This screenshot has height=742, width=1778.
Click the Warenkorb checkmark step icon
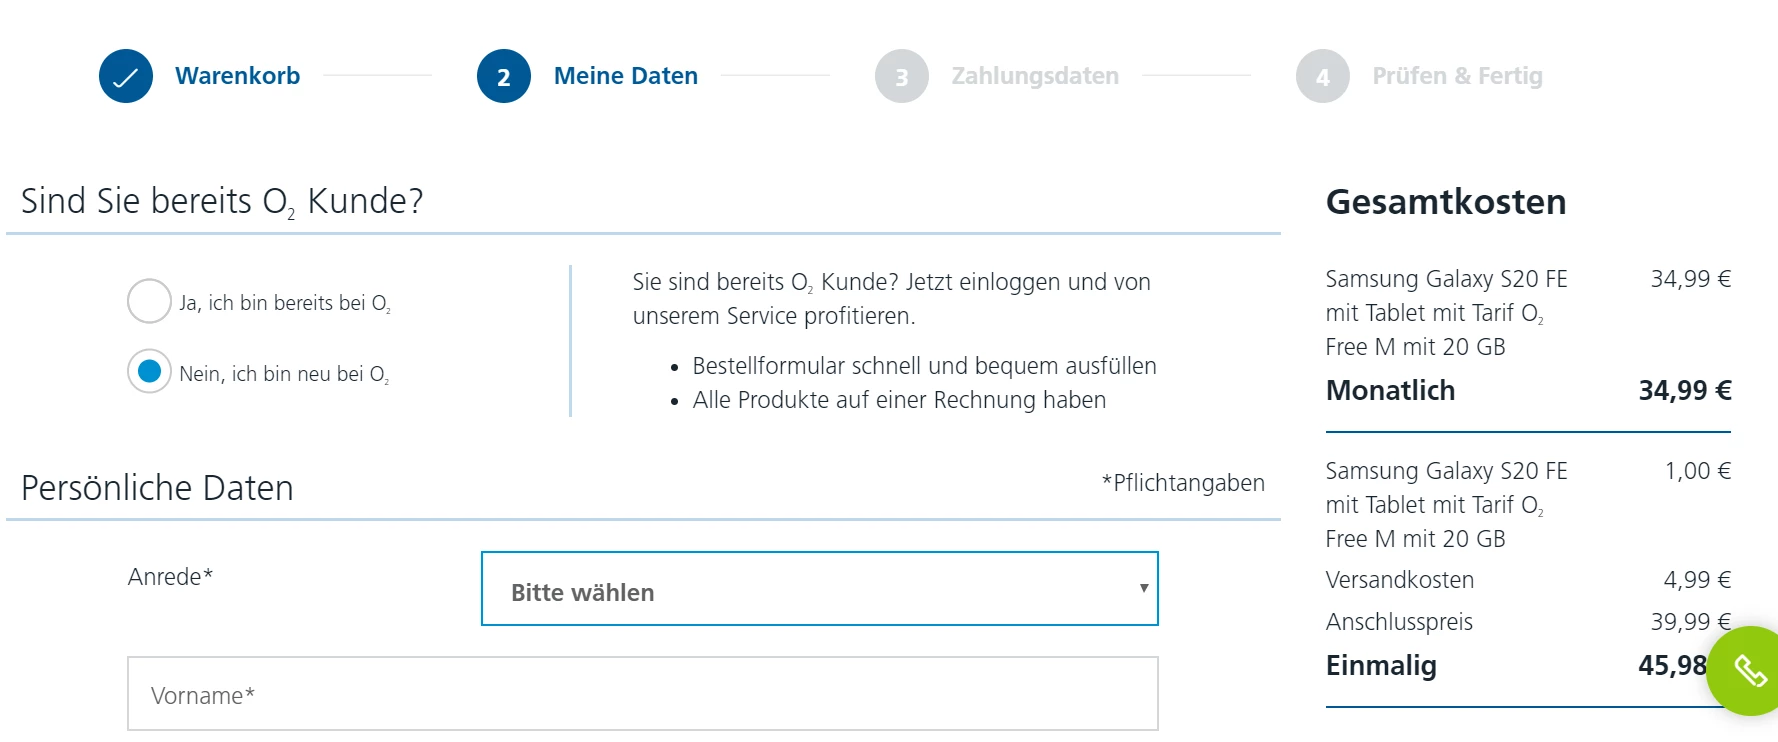pyautogui.click(x=126, y=76)
